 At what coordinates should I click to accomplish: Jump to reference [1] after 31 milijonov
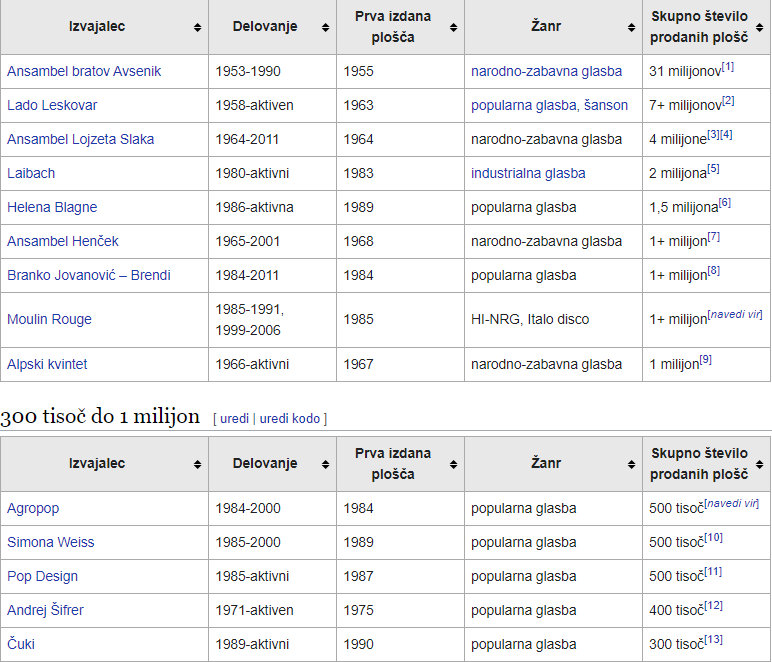point(728,67)
